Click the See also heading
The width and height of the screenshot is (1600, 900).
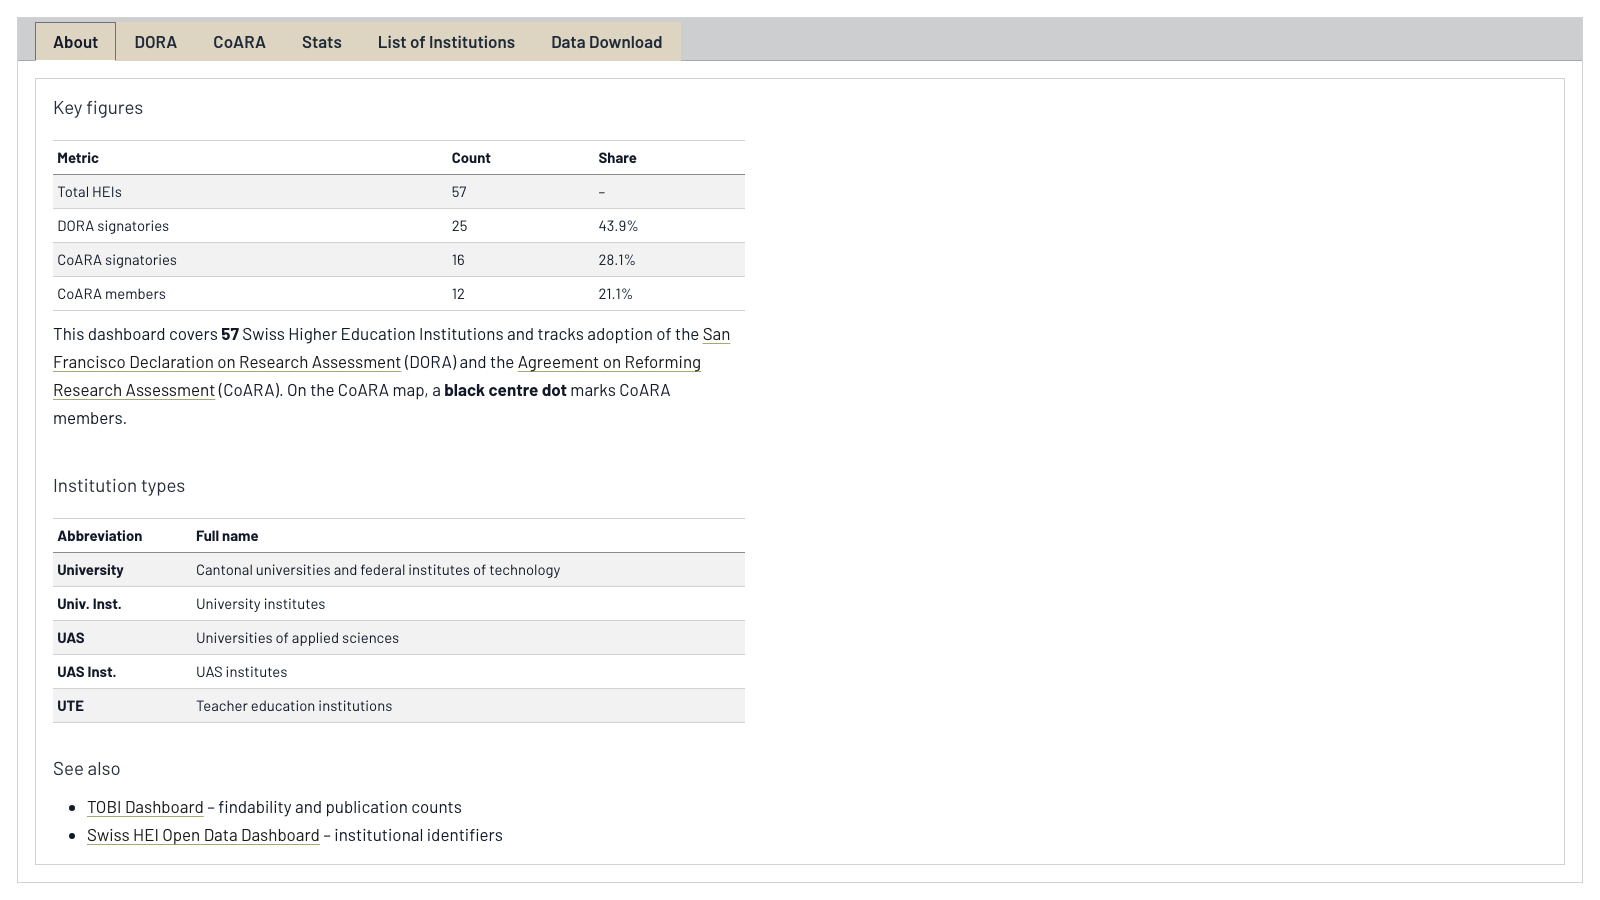[x=87, y=769]
